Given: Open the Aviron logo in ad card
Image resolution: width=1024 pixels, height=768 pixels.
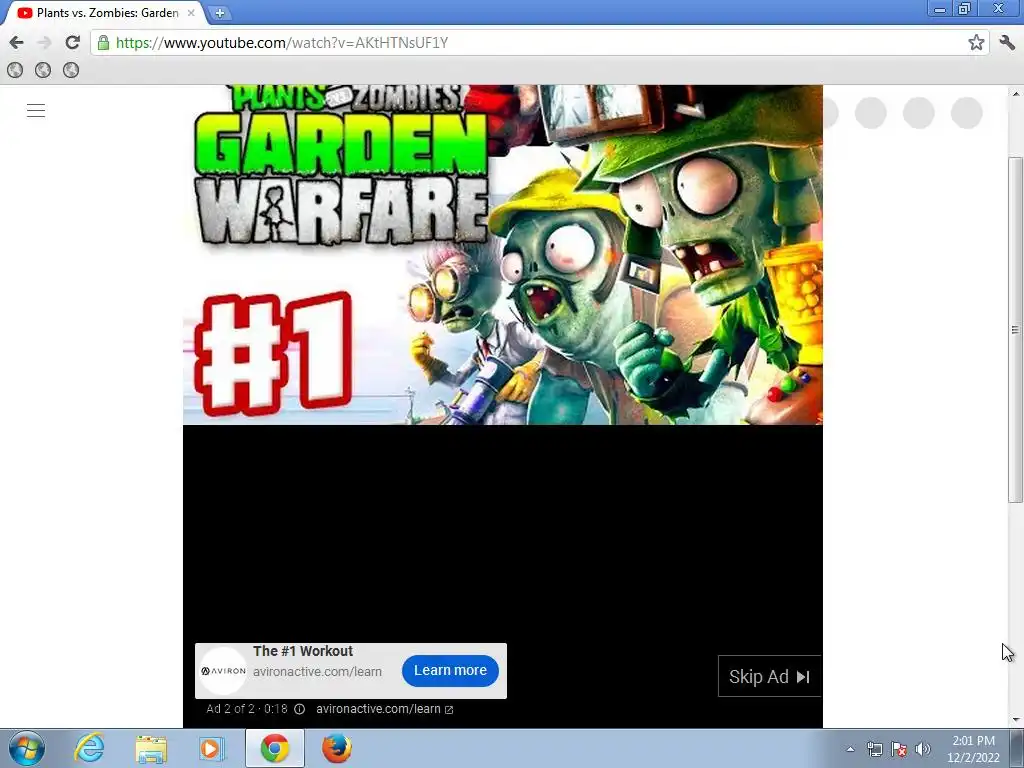Looking at the screenshot, I should [223, 671].
